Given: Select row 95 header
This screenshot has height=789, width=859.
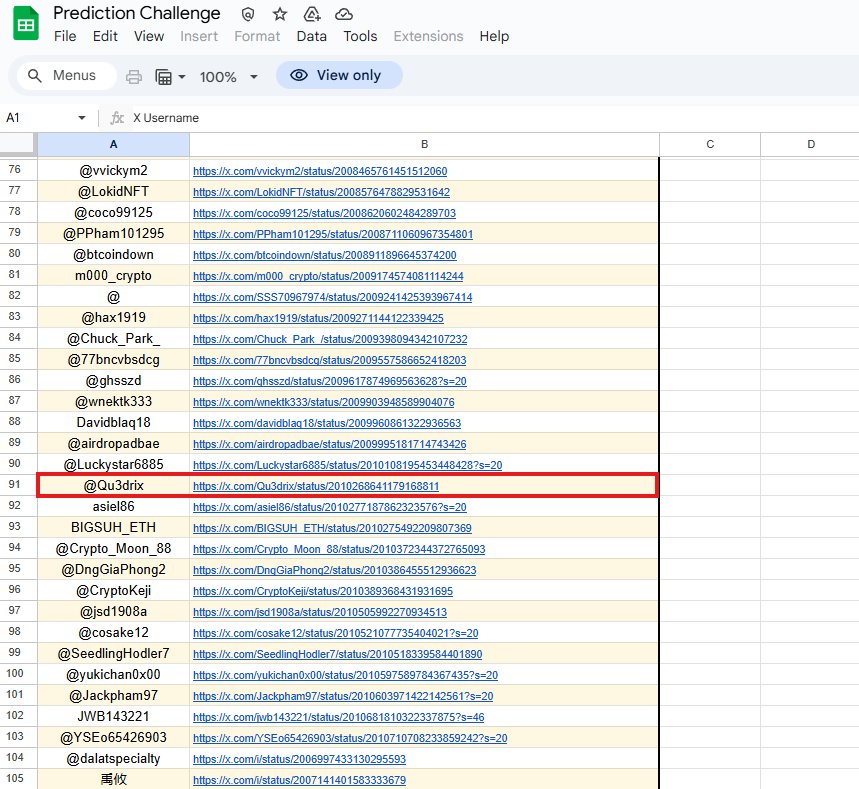Looking at the screenshot, I should (14, 569).
